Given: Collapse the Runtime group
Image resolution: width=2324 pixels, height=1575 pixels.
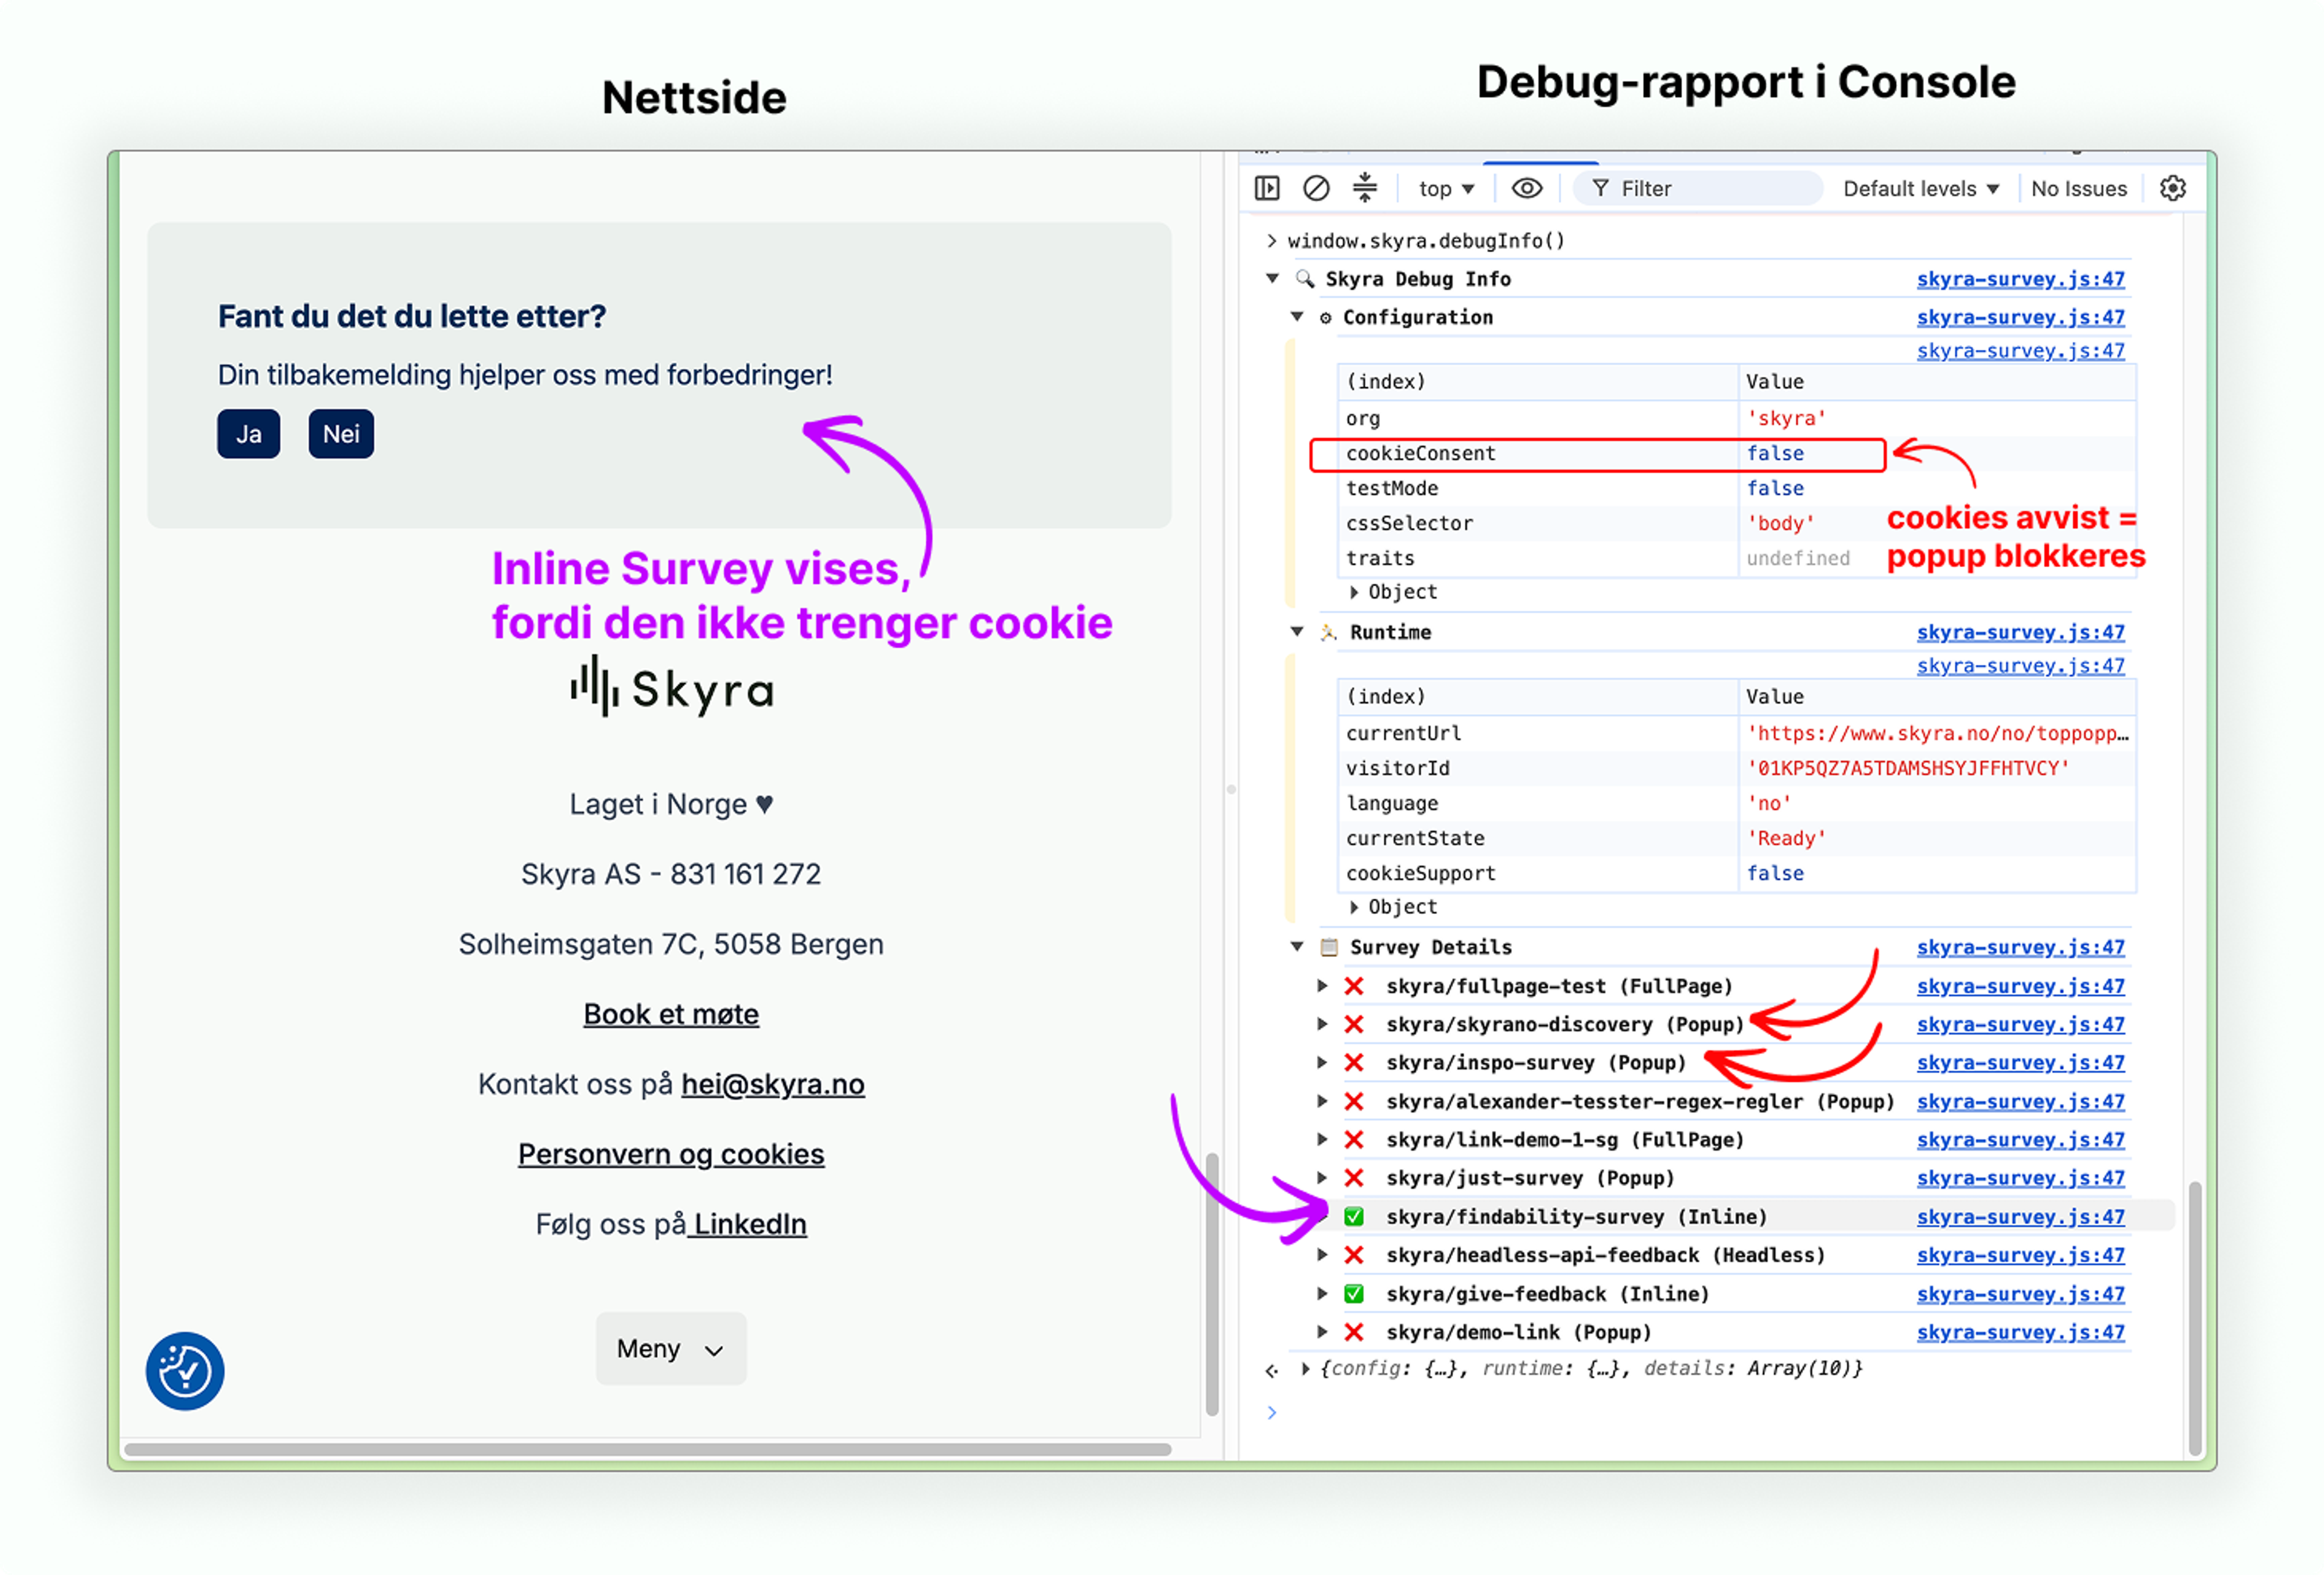Looking at the screenshot, I should point(1297,631).
